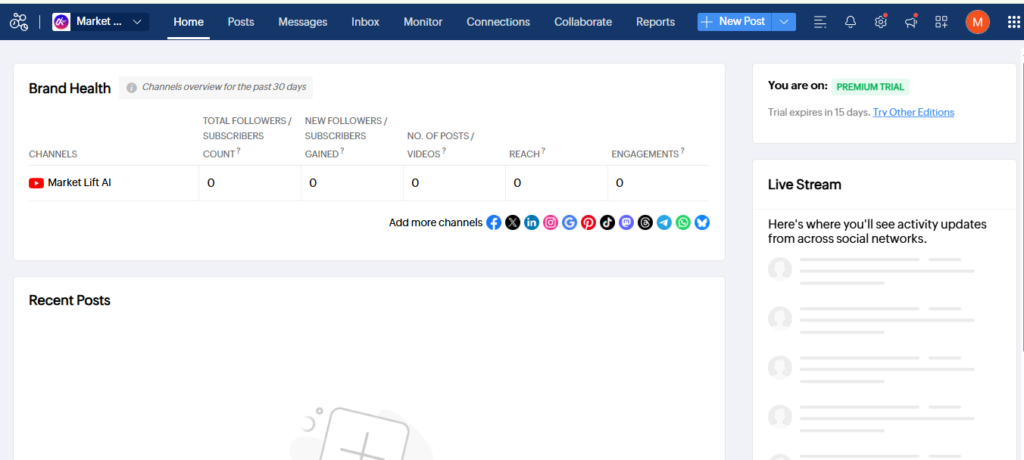This screenshot has height=460, width=1024.
Task: Add a TikTok channel
Action: tap(607, 223)
